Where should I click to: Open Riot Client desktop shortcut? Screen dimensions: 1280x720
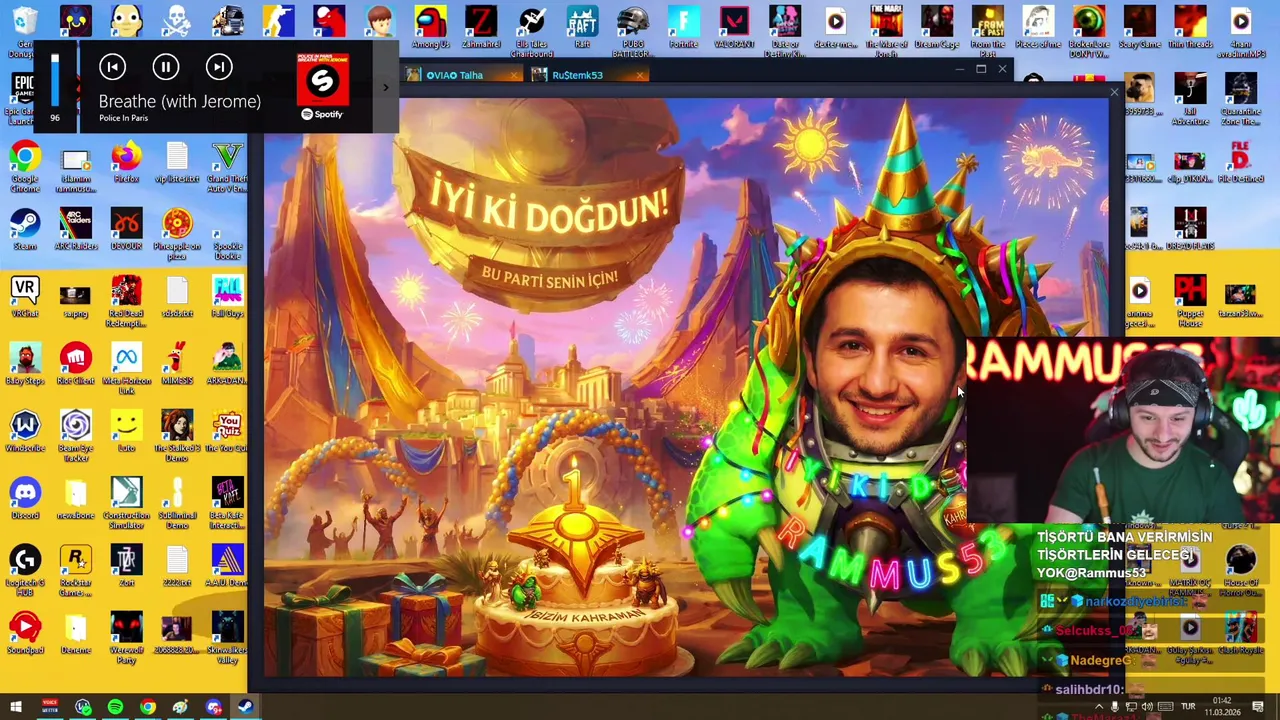75,365
